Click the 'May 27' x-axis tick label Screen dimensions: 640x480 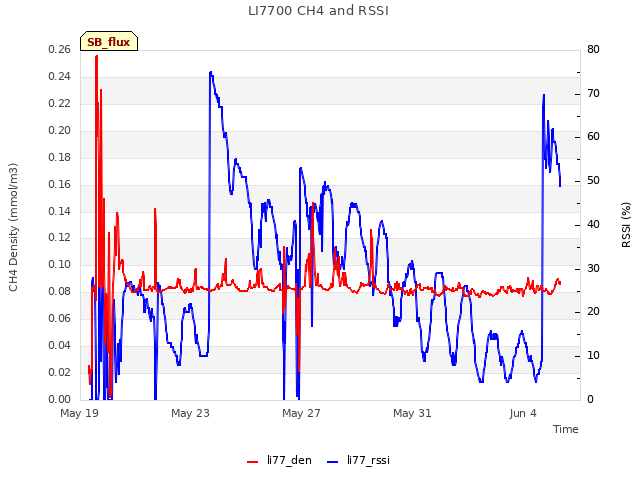click(301, 413)
